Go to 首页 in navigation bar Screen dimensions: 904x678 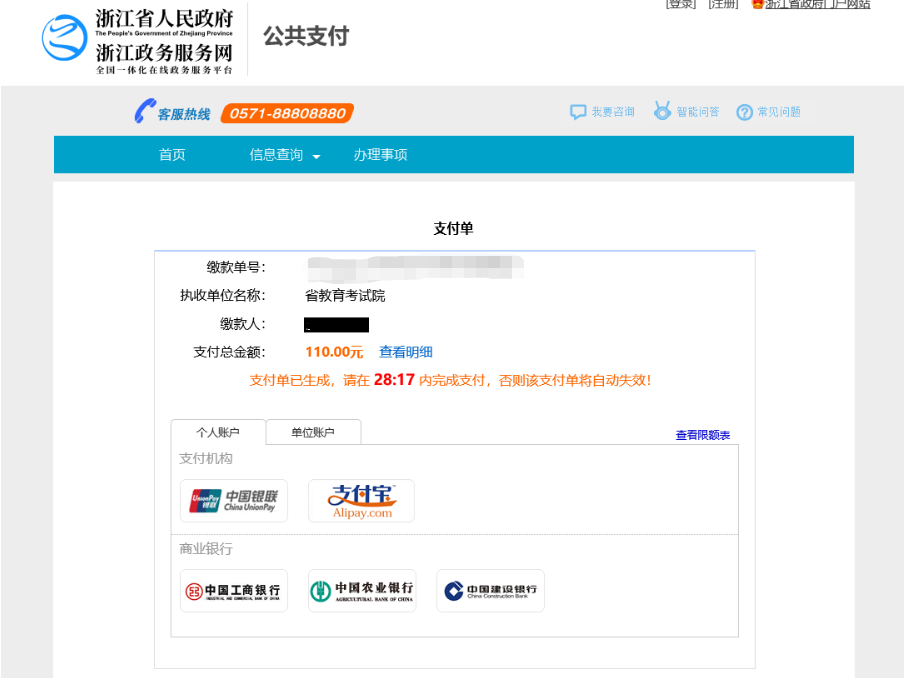172,155
